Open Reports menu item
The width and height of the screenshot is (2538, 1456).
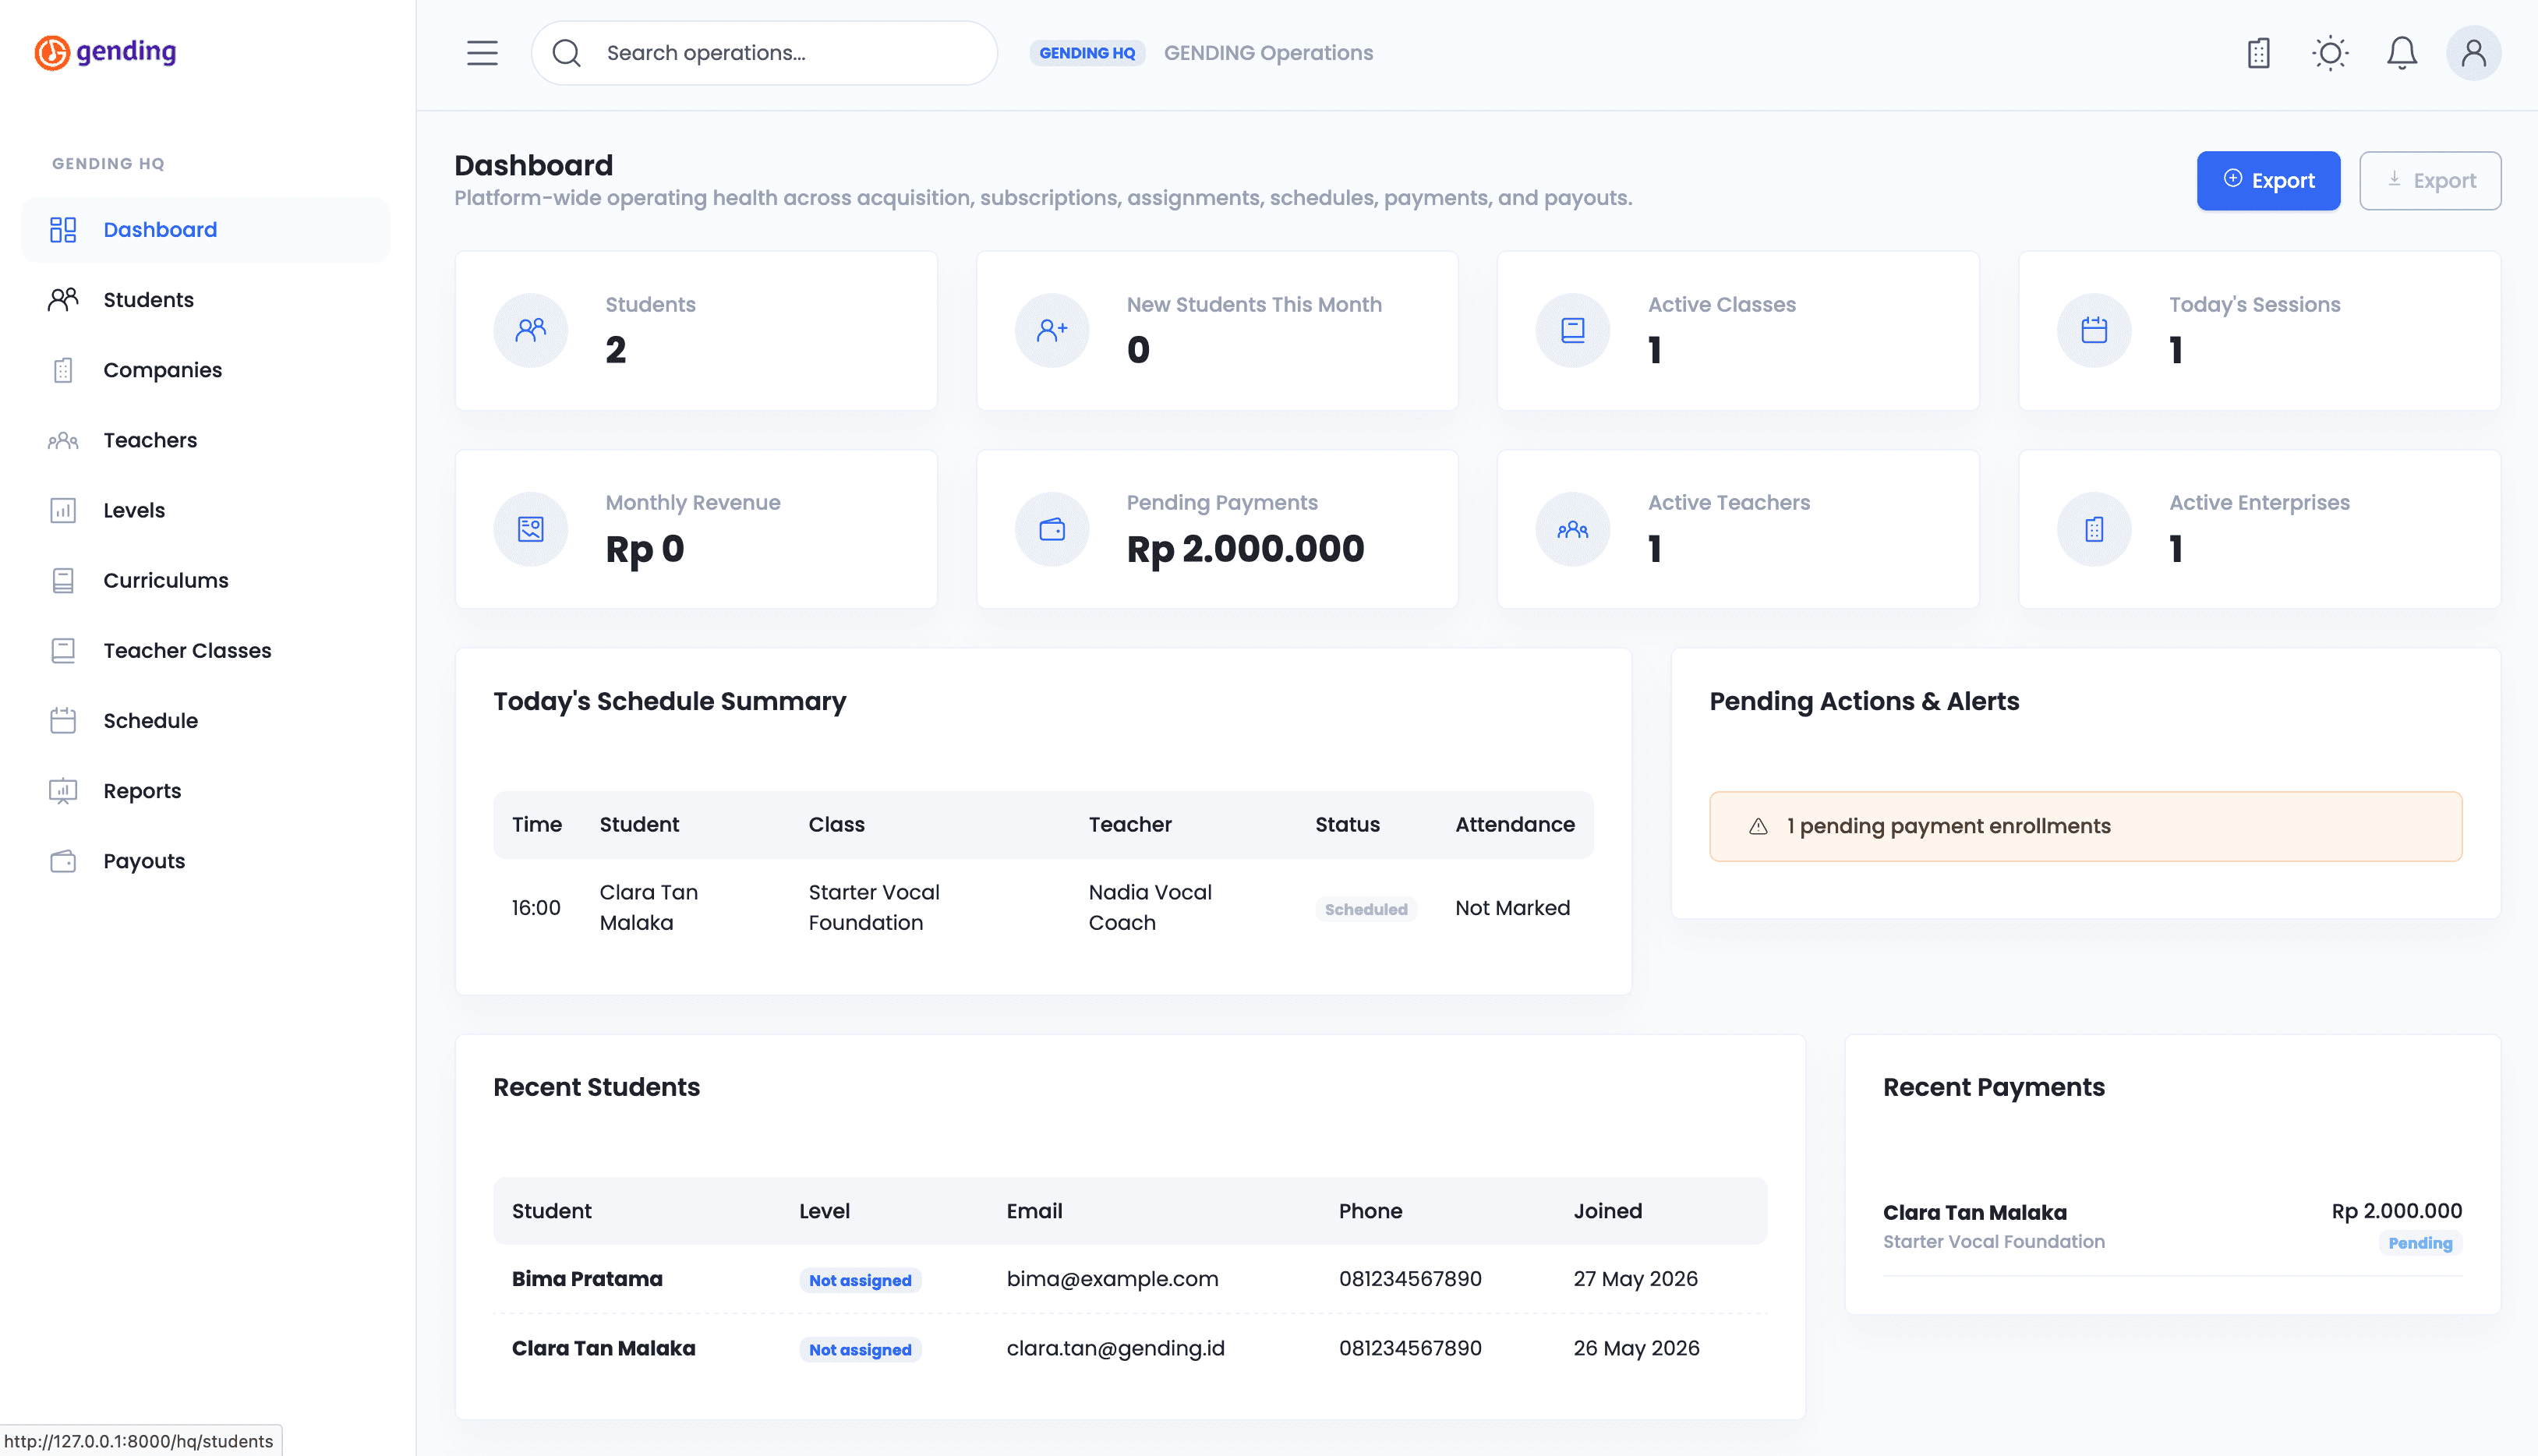click(206, 791)
